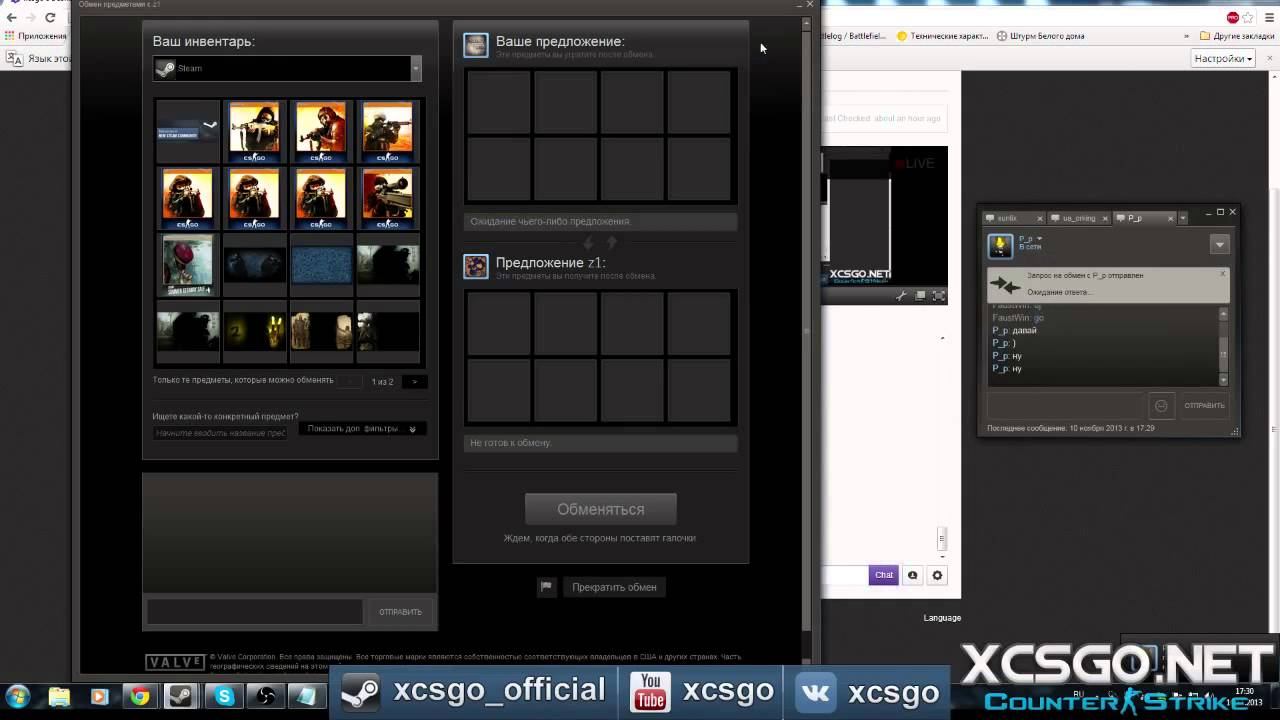The height and width of the screenshot is (720, 1280).
Task: Click the purple Chat button
Action: pyautogui.click(x=884, y=575)
